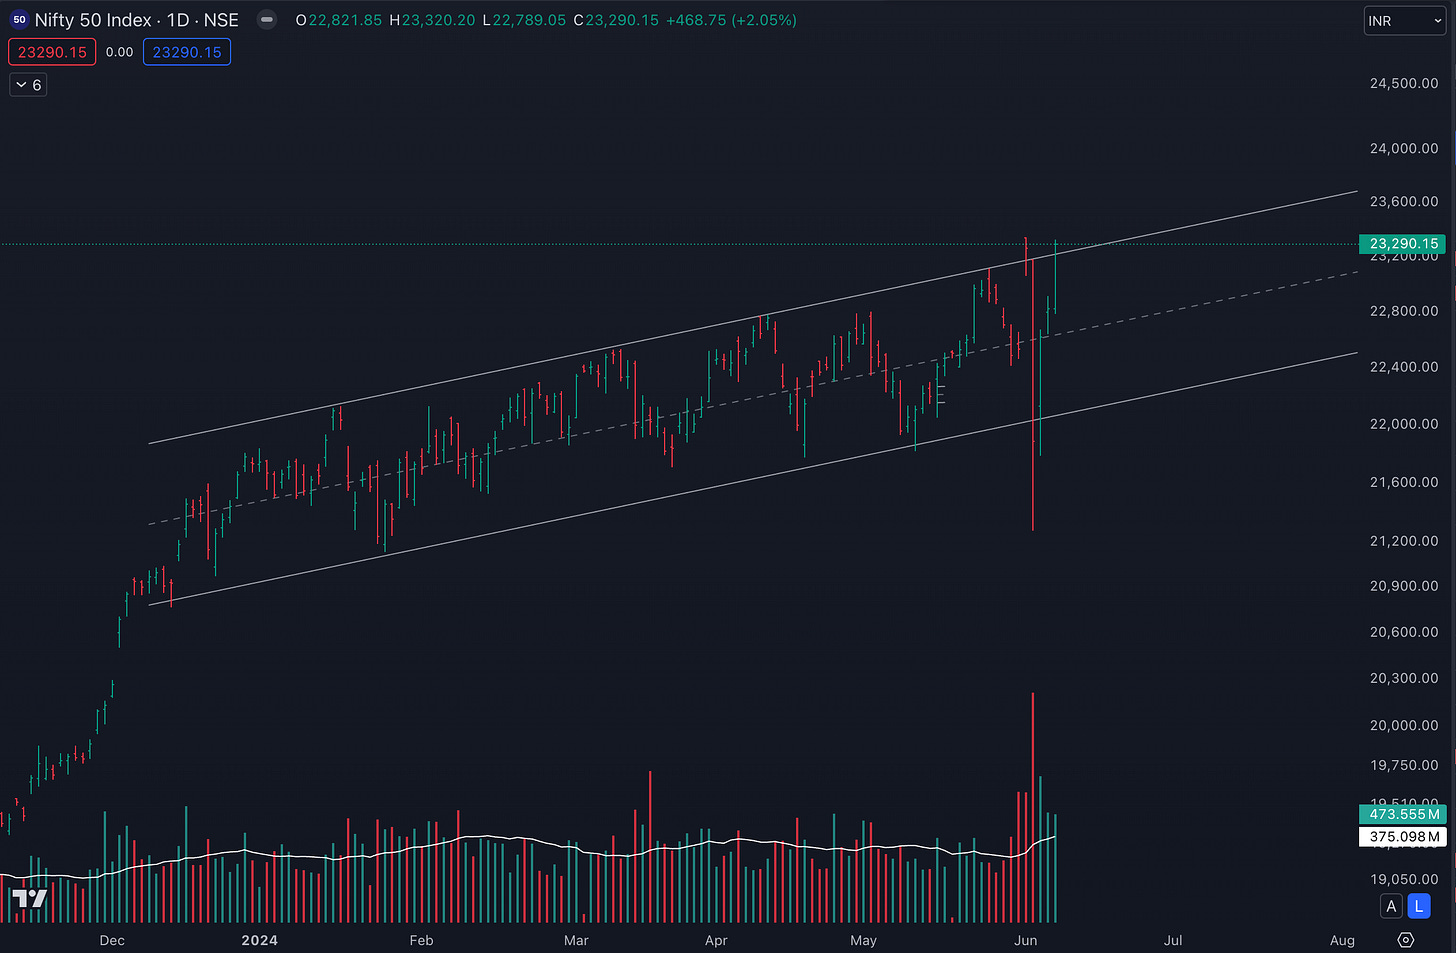Click the May label on the time axis

[863, 940]
